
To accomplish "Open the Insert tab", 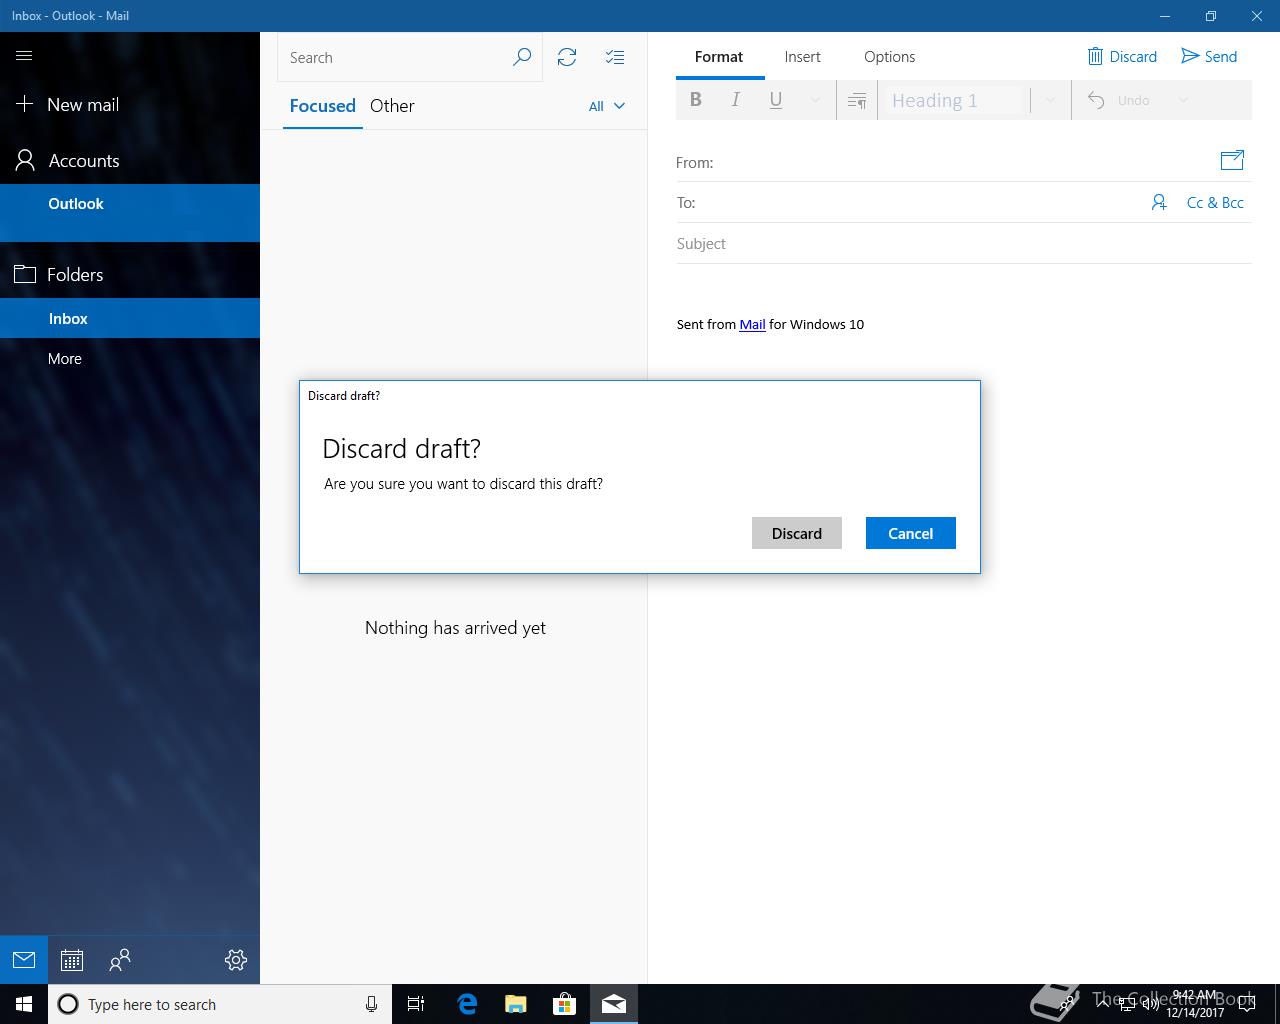I will (x=803, y=57).
